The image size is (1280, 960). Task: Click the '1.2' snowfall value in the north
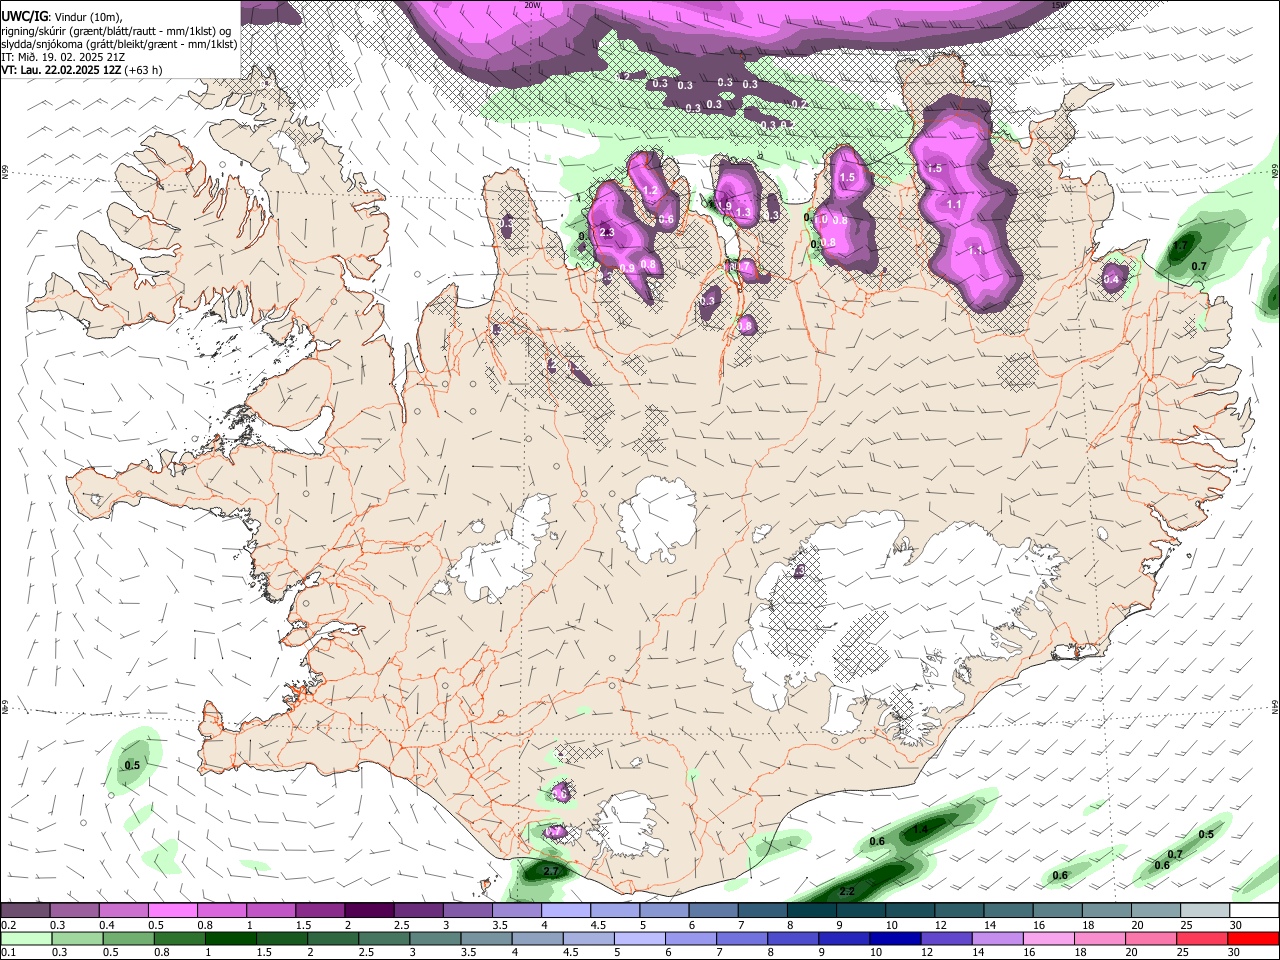[x=649, y=191]
